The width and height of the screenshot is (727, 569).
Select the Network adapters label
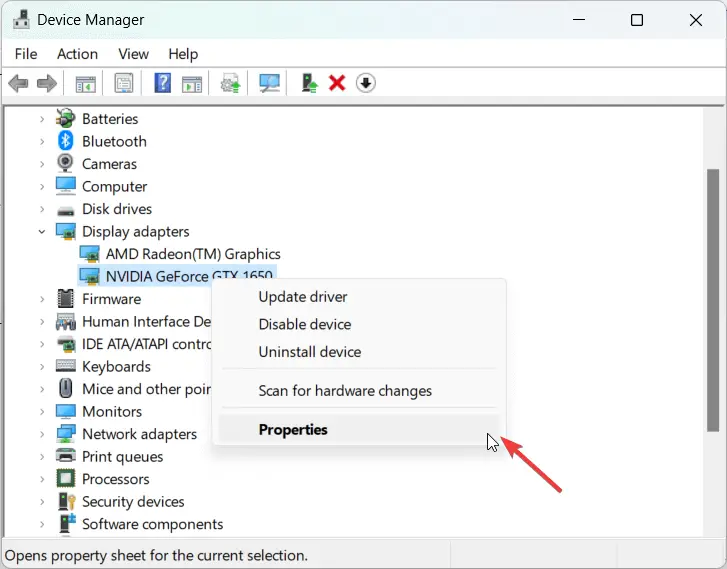140,434
